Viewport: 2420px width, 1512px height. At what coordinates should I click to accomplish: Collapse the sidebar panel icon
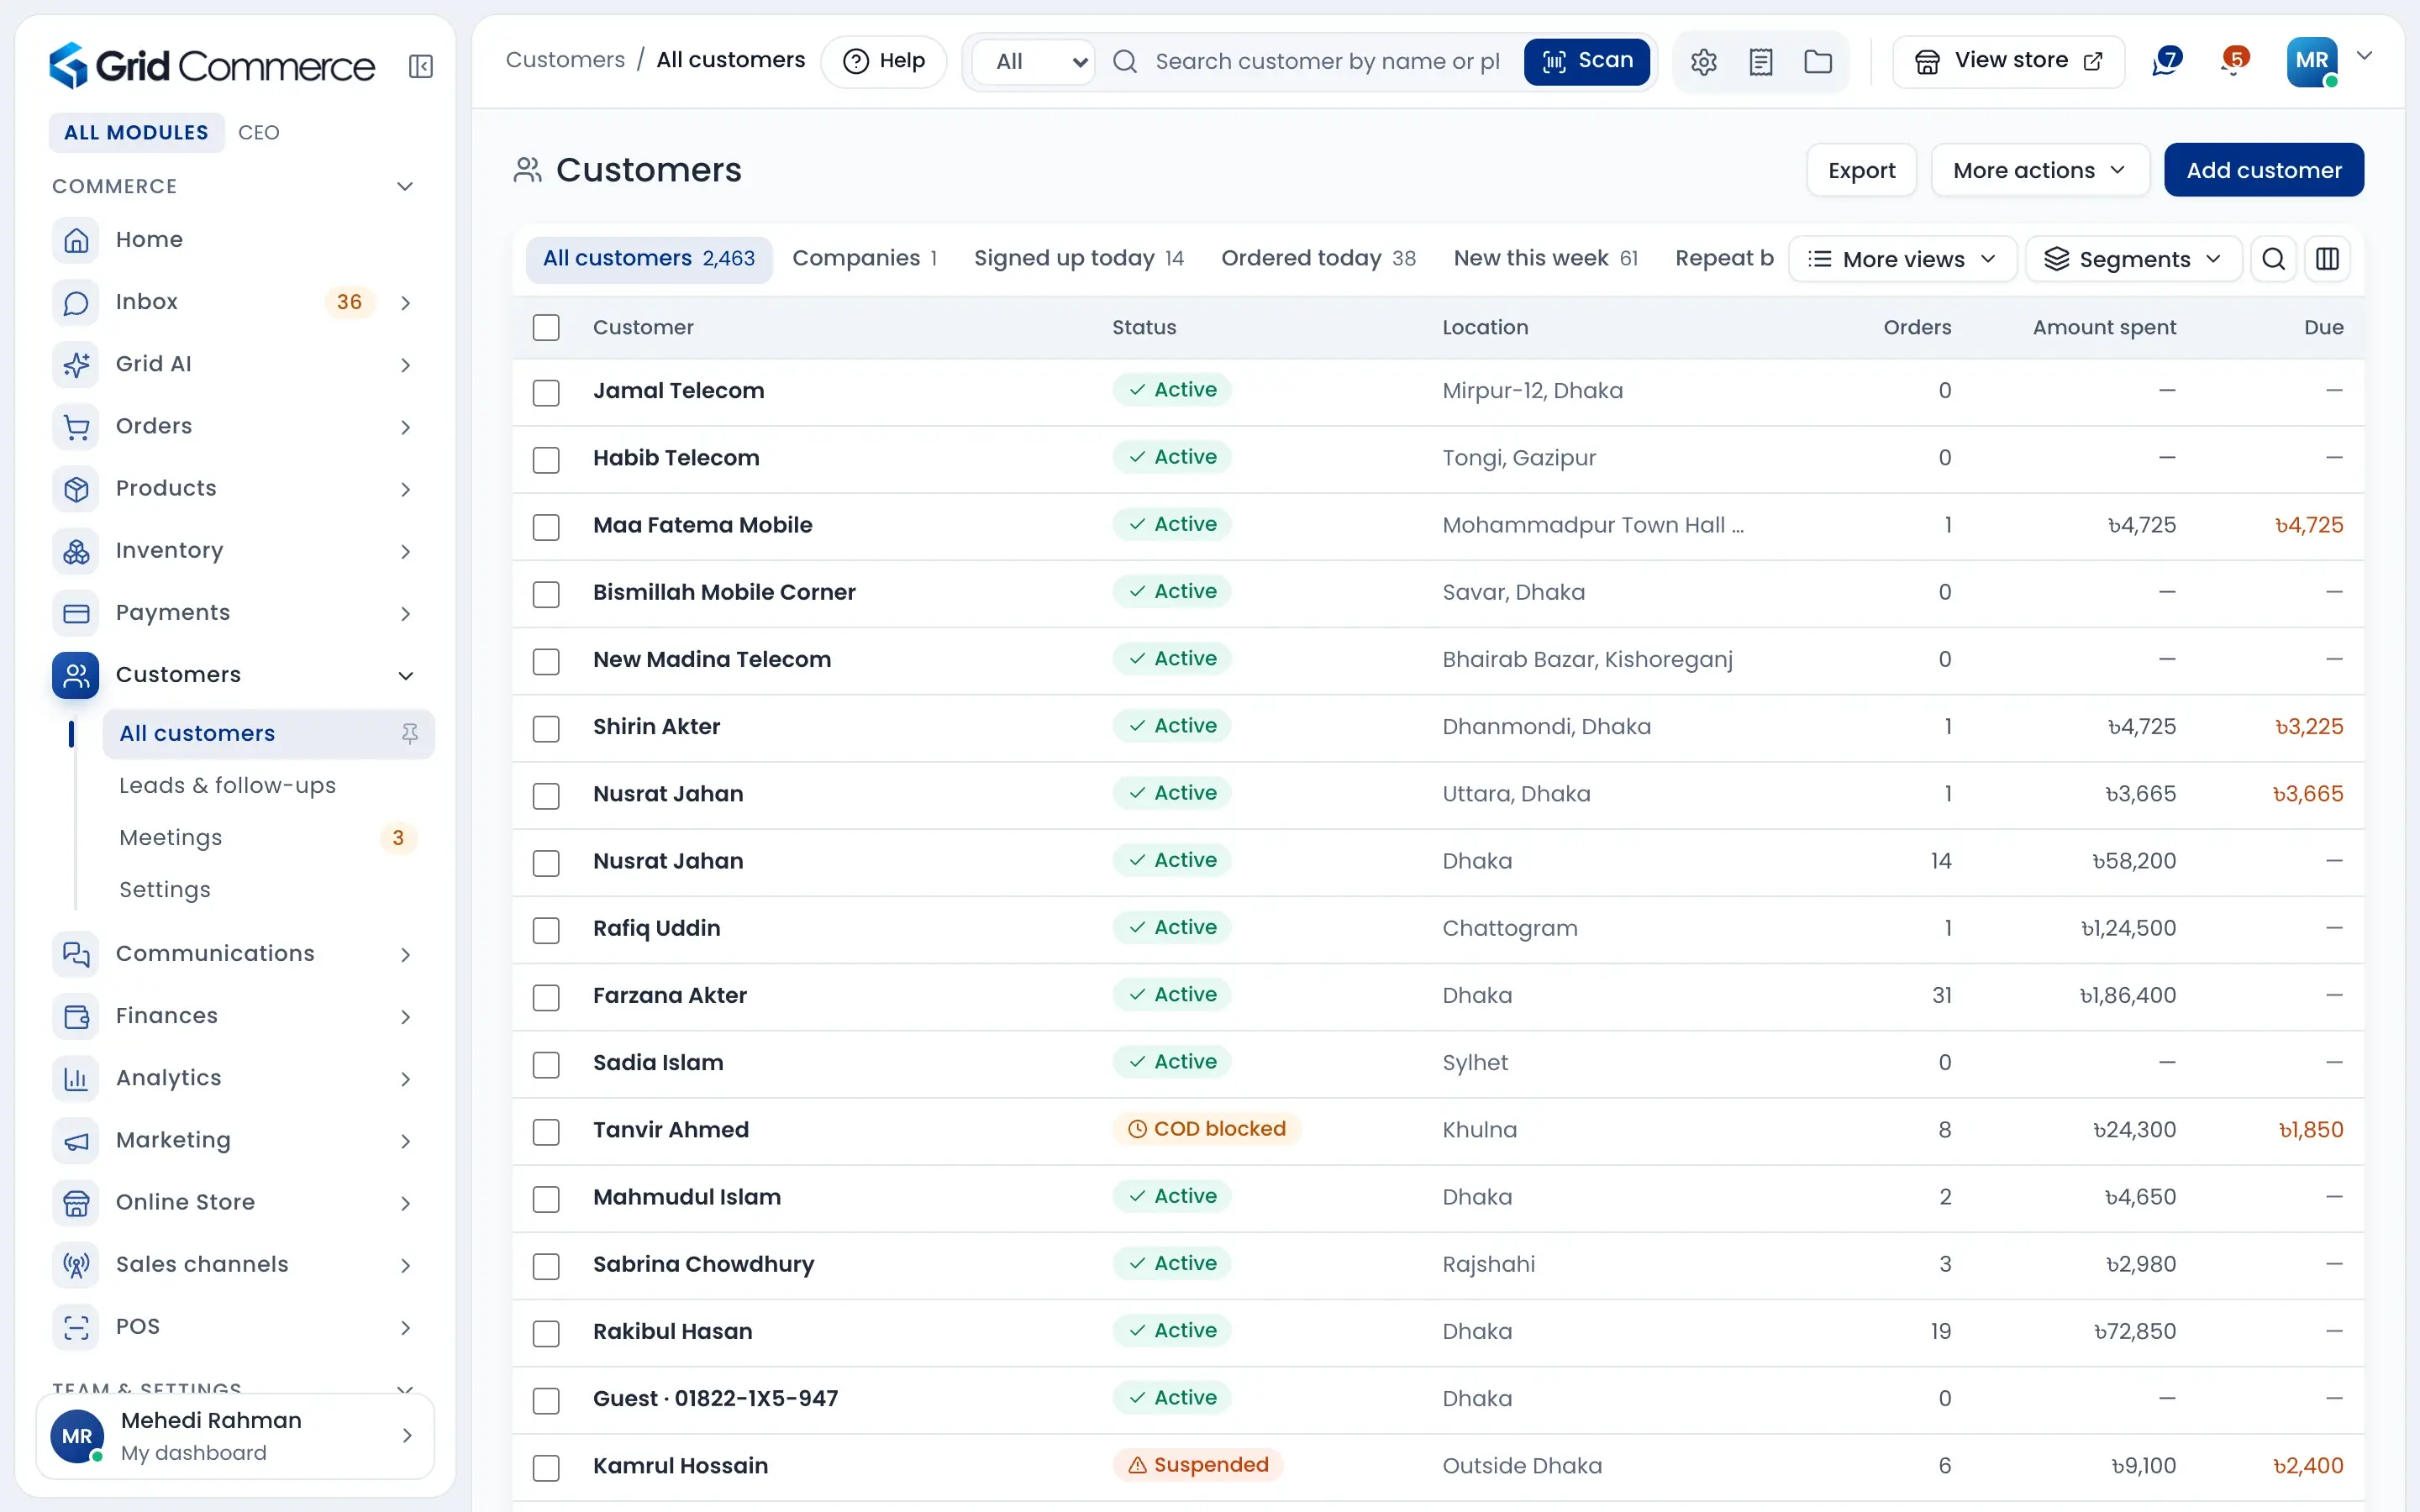[x=420, y=67]
